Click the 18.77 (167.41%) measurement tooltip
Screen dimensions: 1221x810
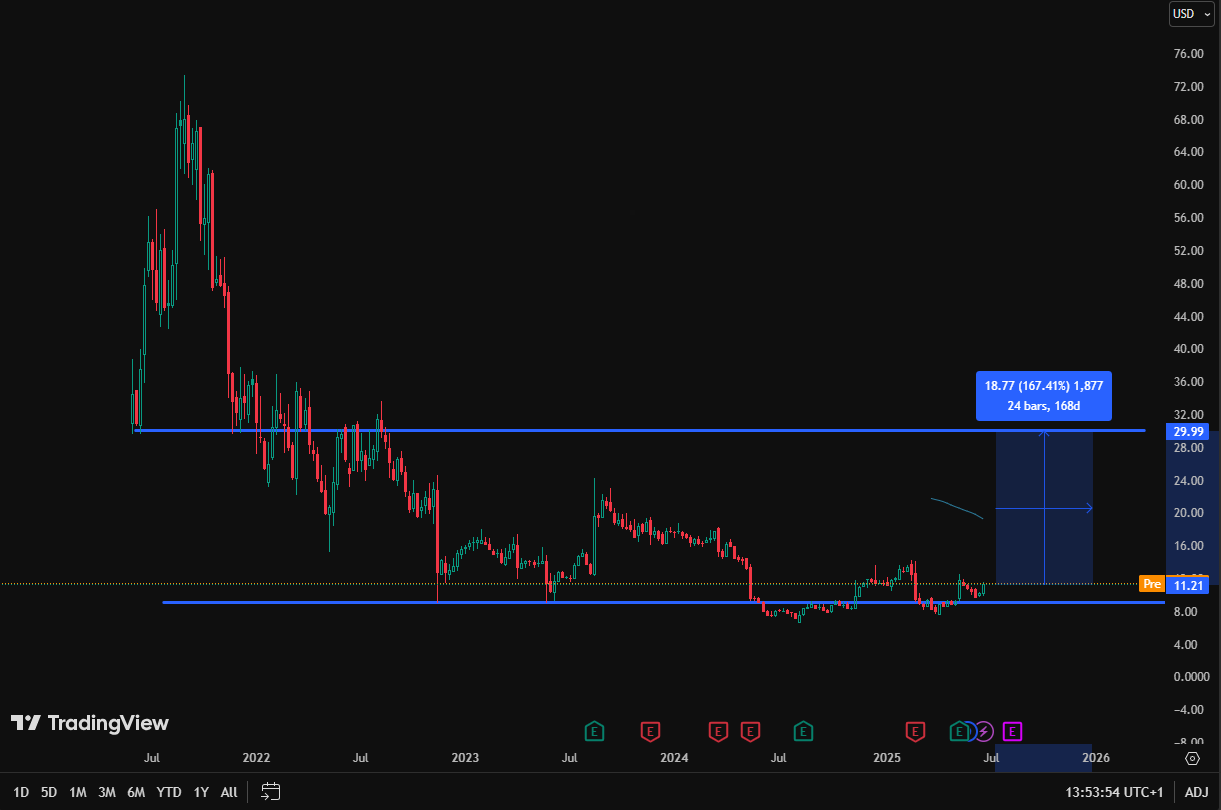pyautogui.click(x=1044, y=396)
